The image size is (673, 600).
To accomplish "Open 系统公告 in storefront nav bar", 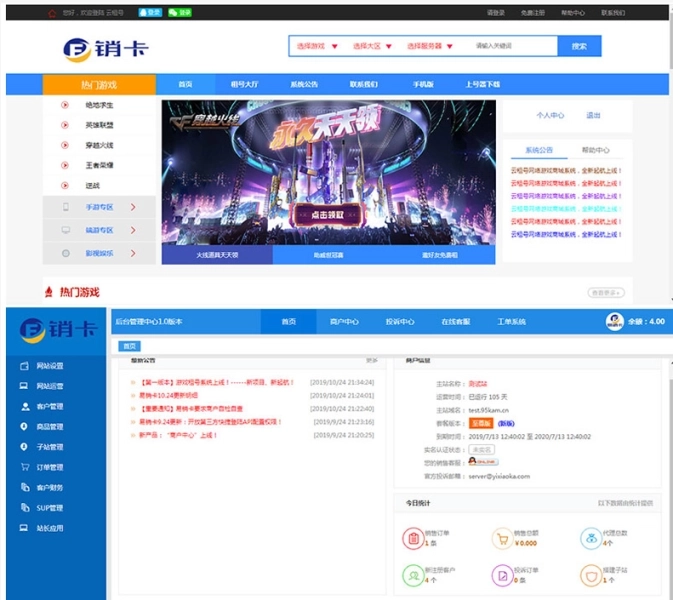I will pos(304,84).
